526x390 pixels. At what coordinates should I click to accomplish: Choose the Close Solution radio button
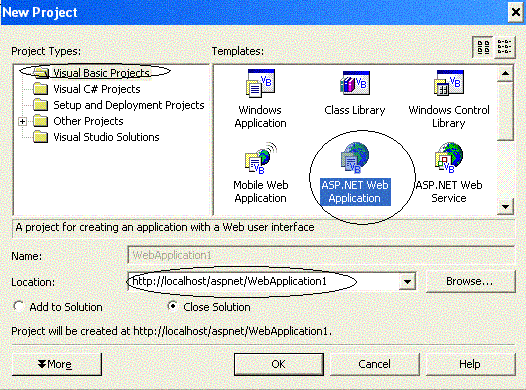[x=172, y=306]
